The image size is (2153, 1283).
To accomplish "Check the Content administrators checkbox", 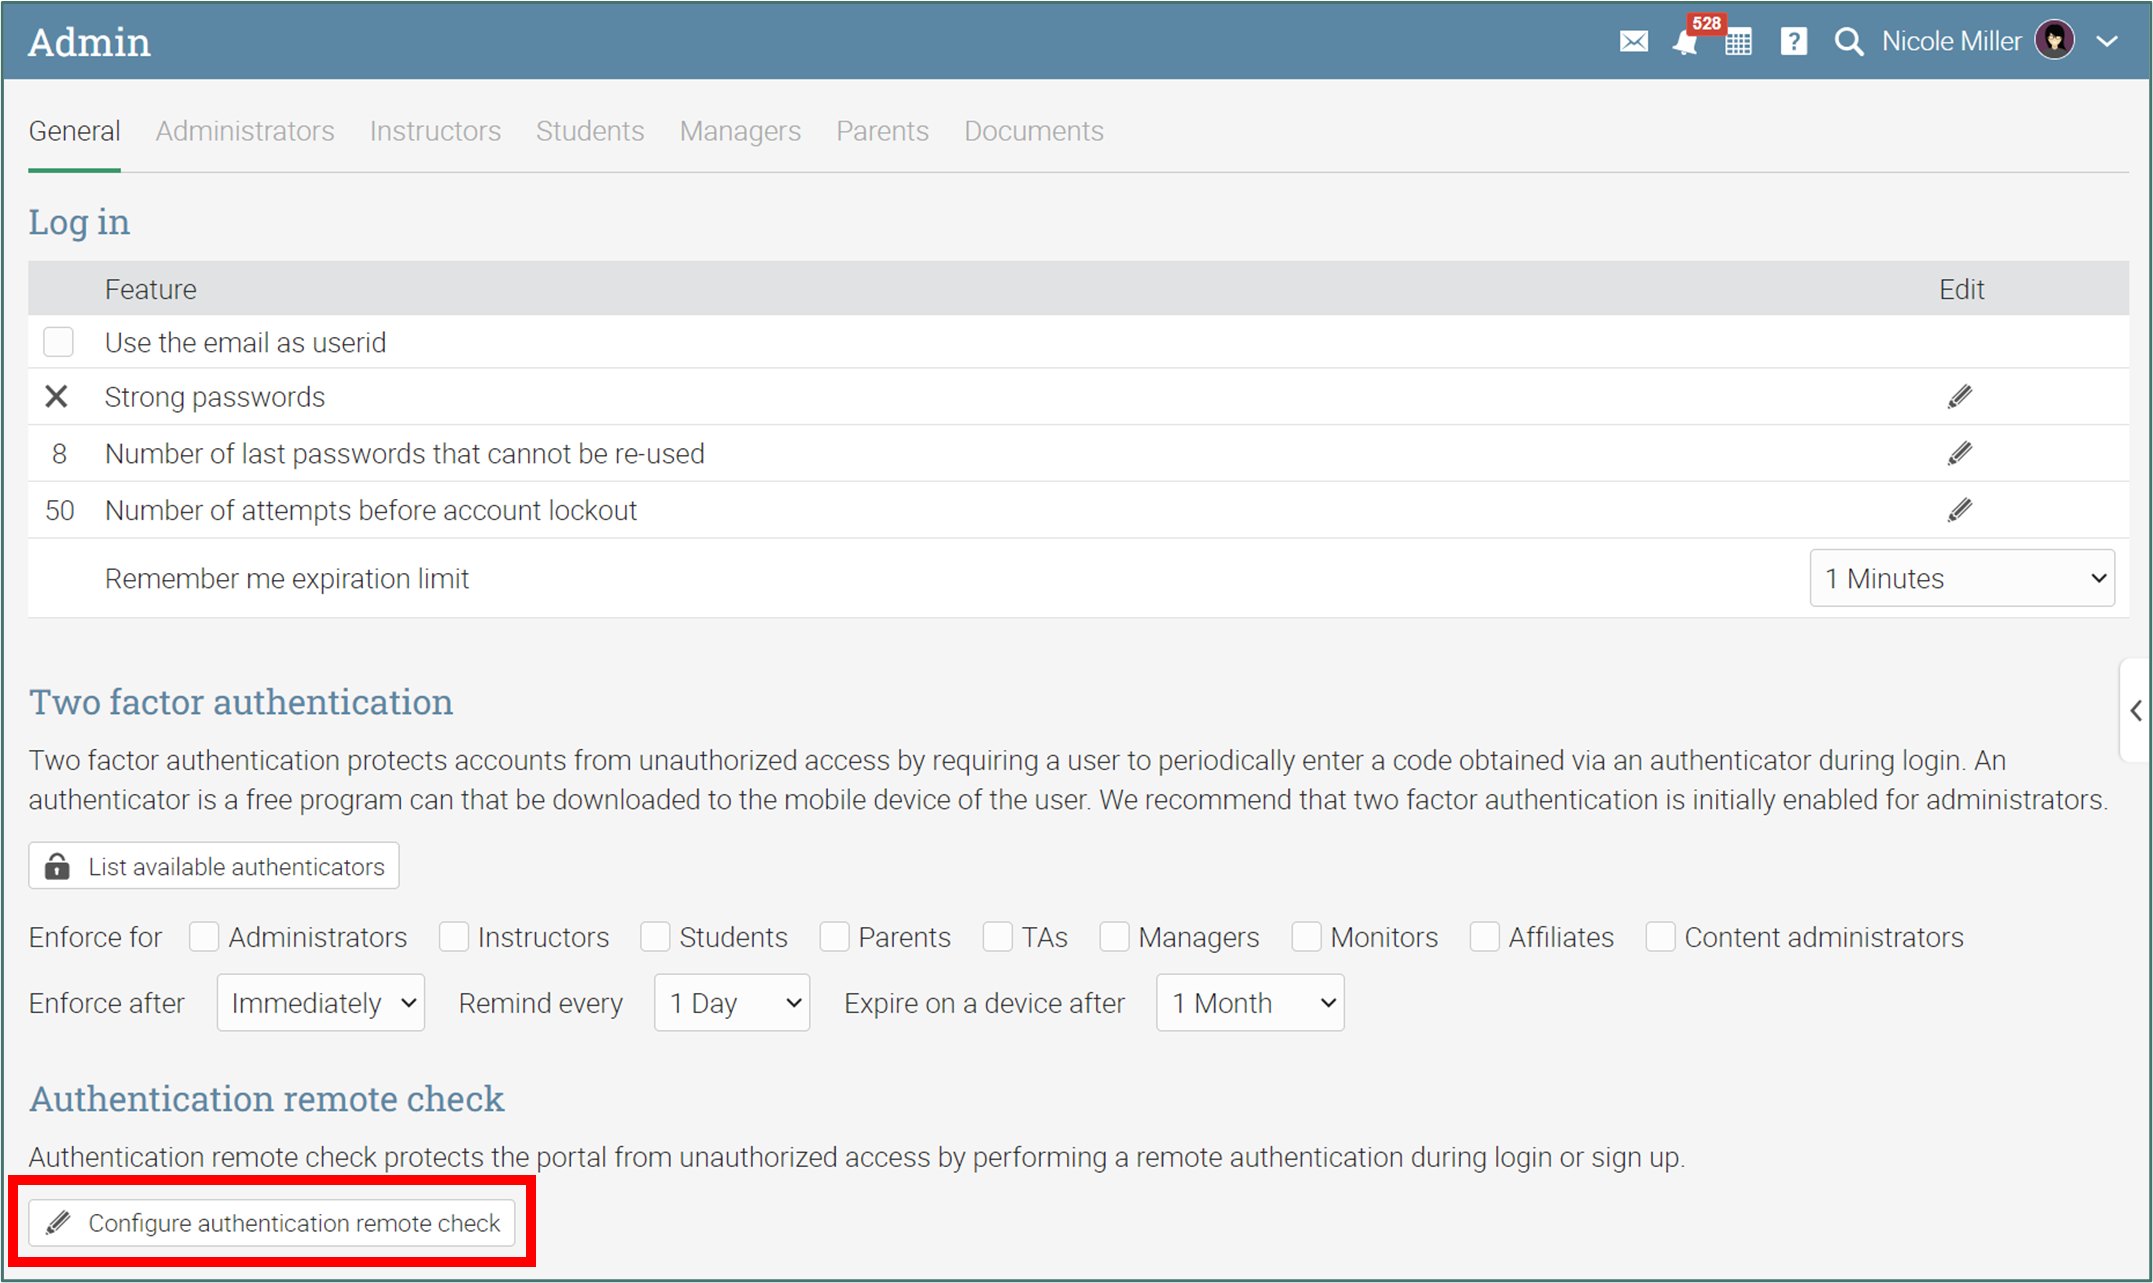I will [x=1660, y=937].
